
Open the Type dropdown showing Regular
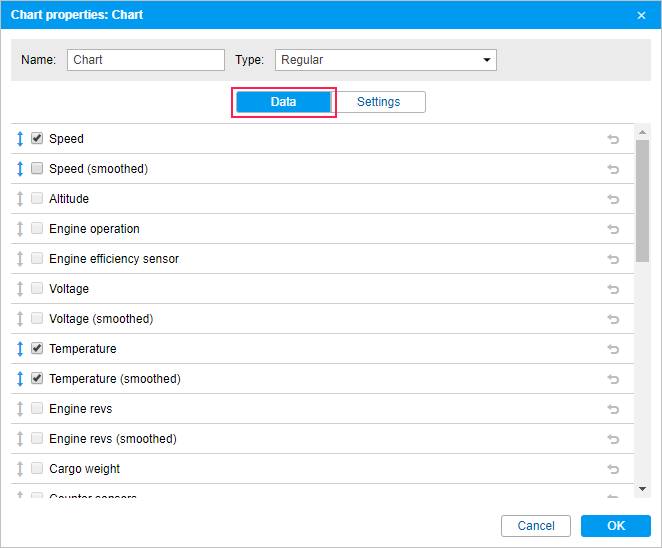385,60
